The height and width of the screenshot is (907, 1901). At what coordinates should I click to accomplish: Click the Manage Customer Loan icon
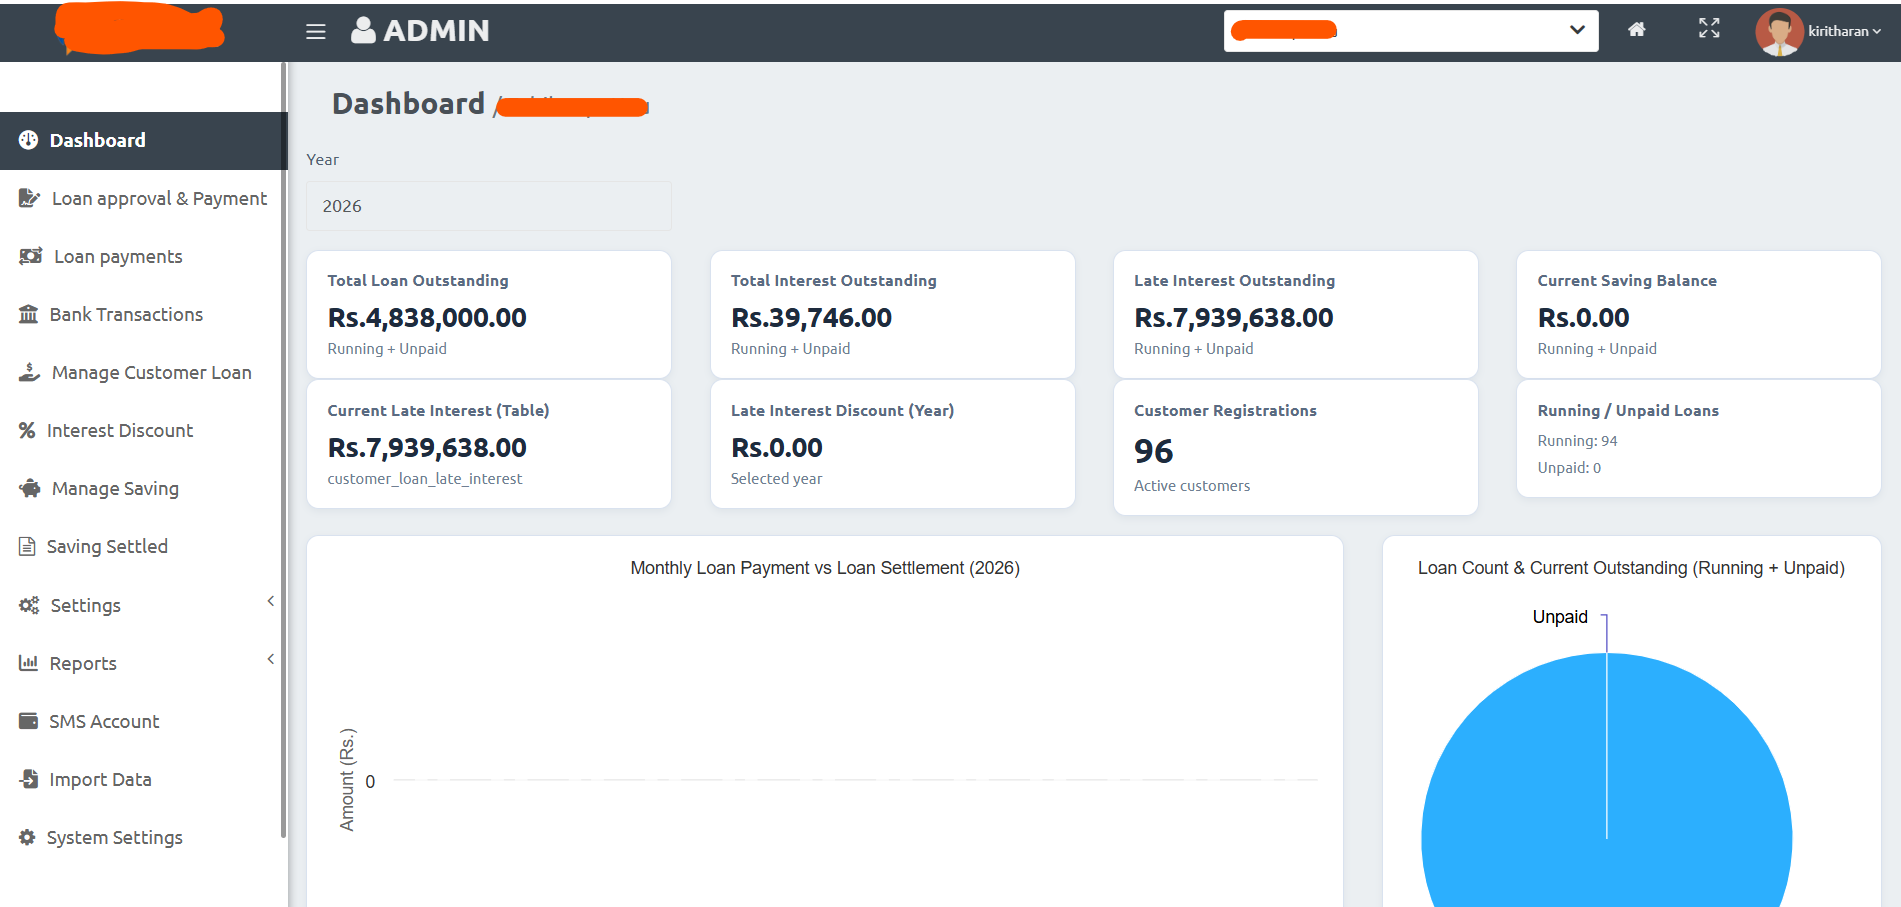tap(29, 372)
